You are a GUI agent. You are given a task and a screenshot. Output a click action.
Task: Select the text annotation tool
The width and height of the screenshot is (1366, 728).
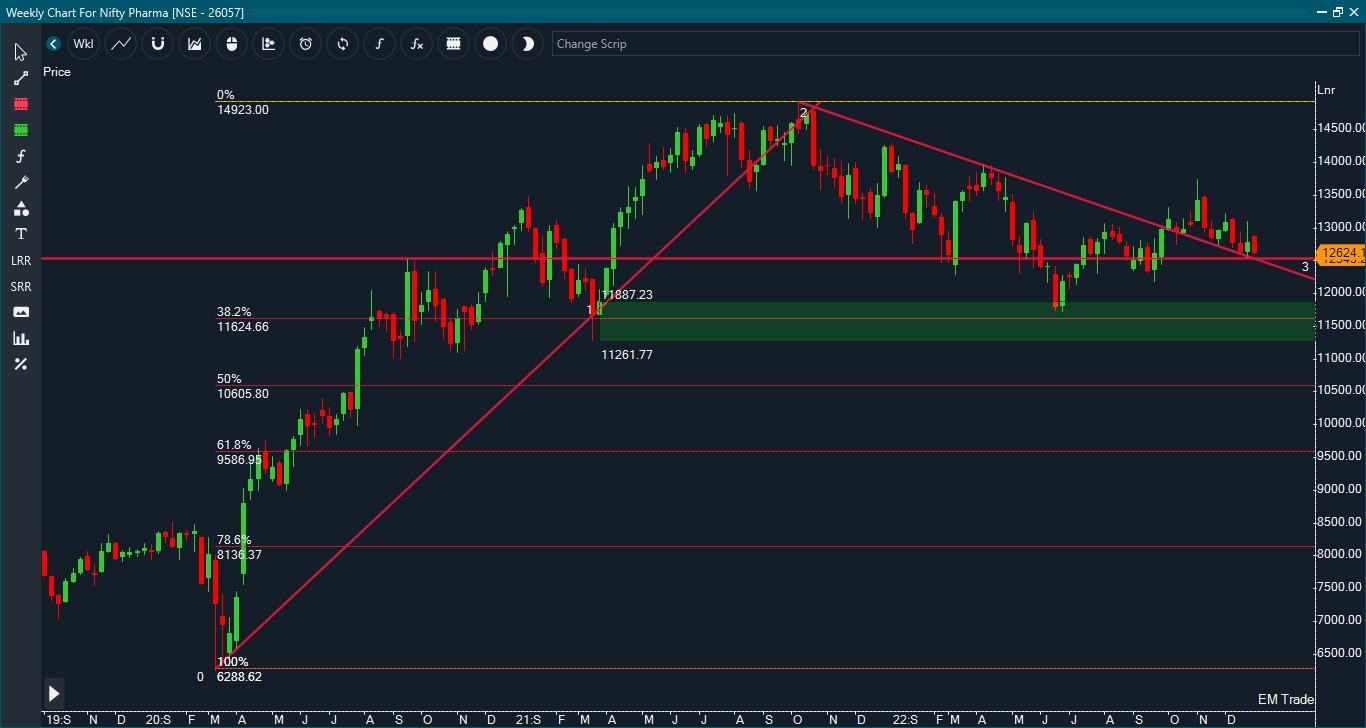tap(20, 234)
